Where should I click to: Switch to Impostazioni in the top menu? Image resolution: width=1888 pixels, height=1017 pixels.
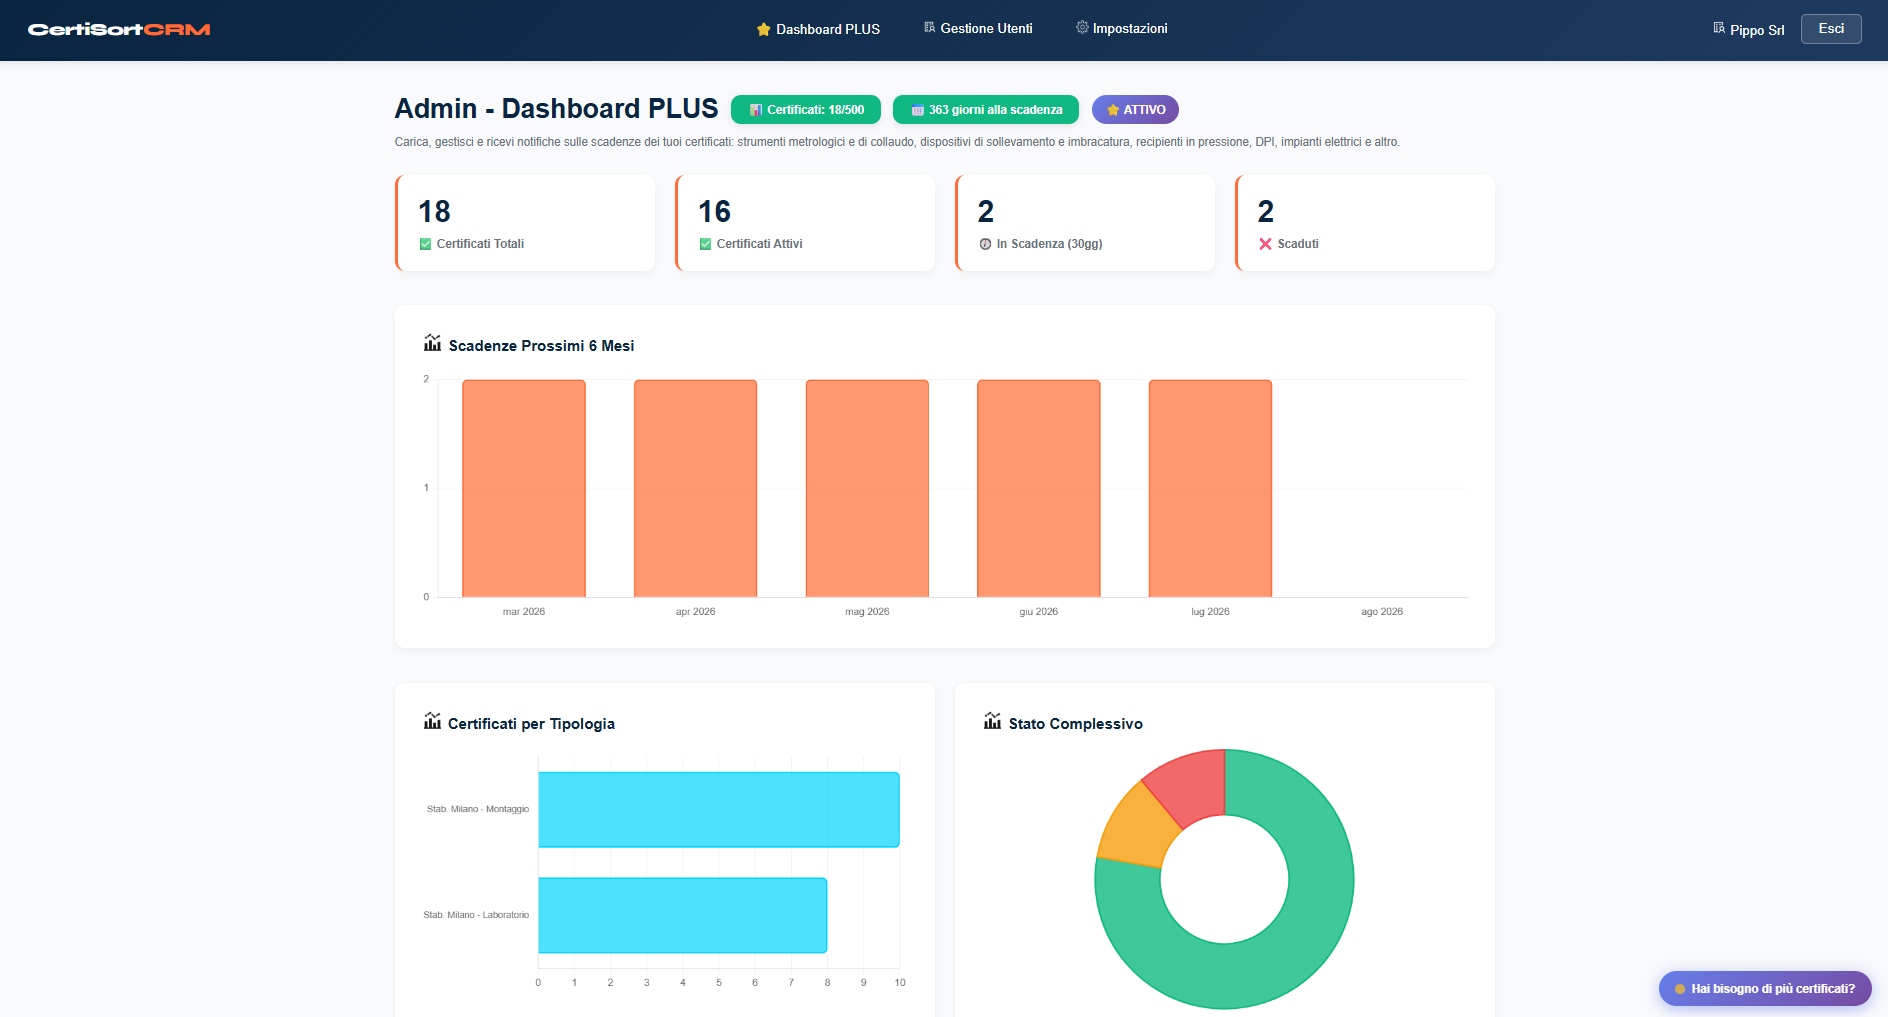pyautogui.click(x=1122, y=28)
